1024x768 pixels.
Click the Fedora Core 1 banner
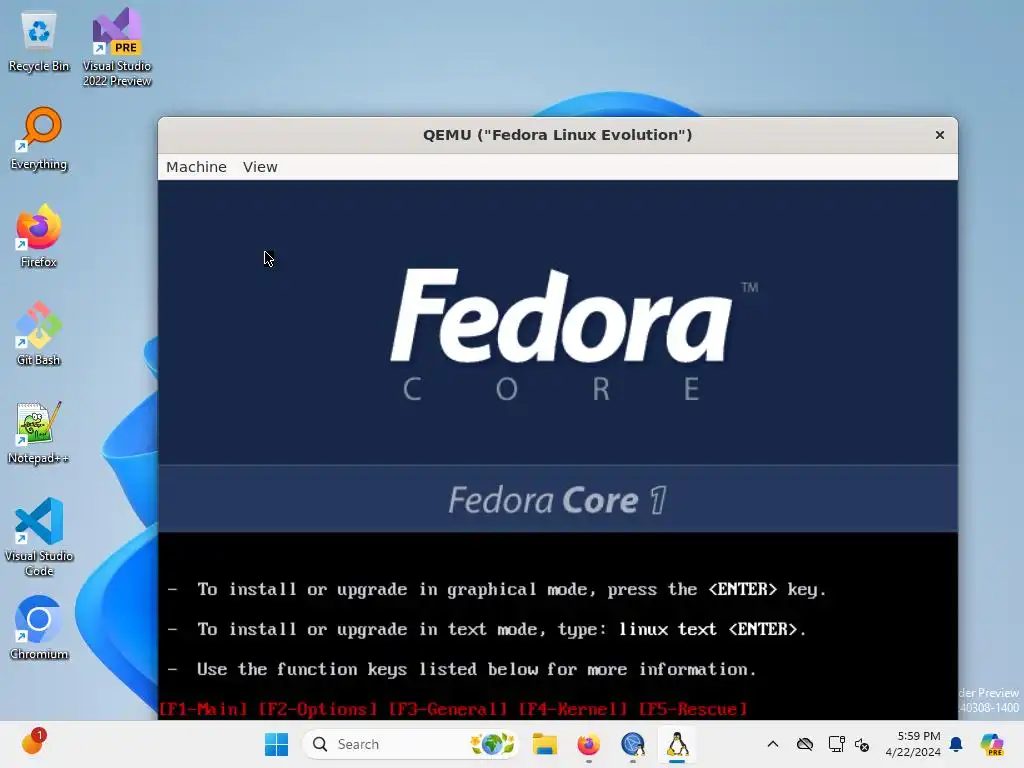pos(558,500)
